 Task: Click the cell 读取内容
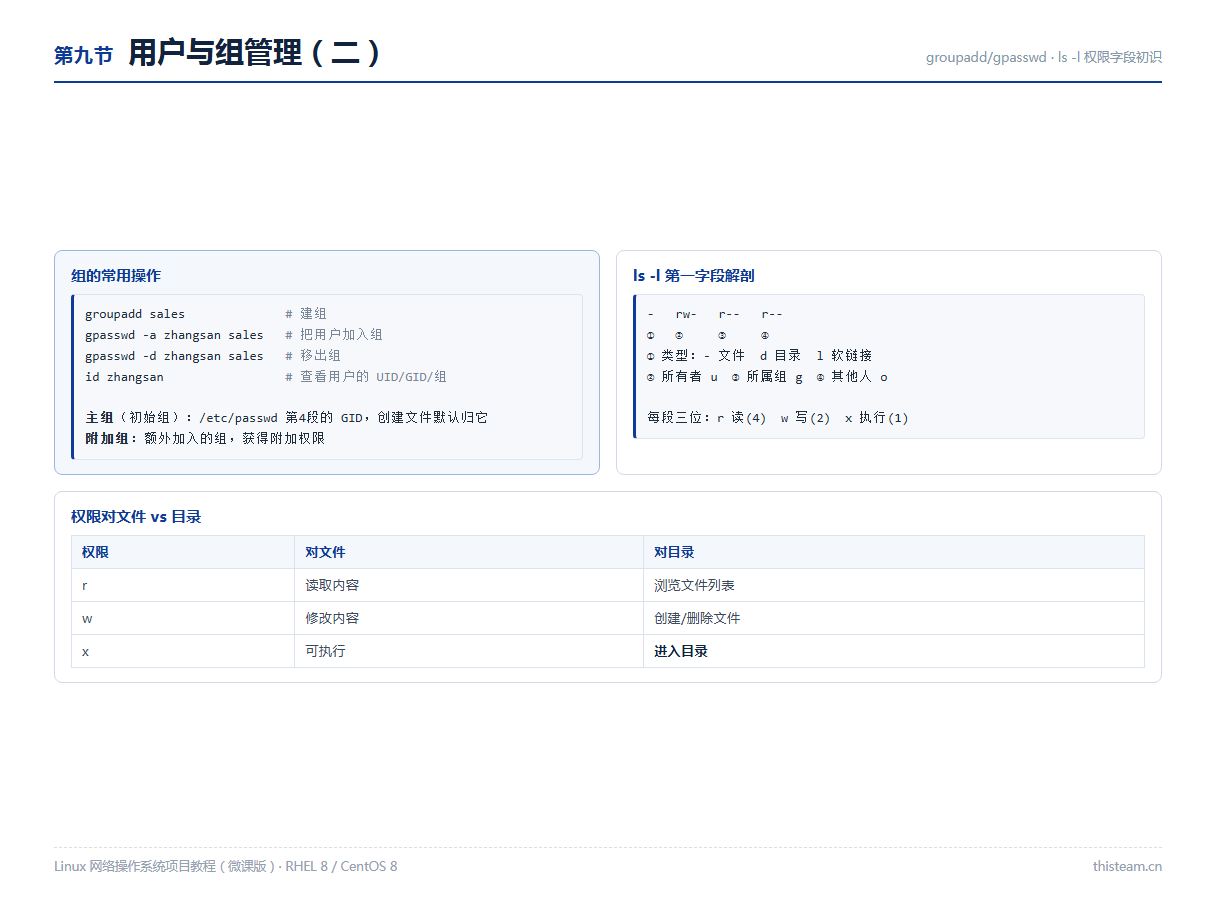(469, 585)
